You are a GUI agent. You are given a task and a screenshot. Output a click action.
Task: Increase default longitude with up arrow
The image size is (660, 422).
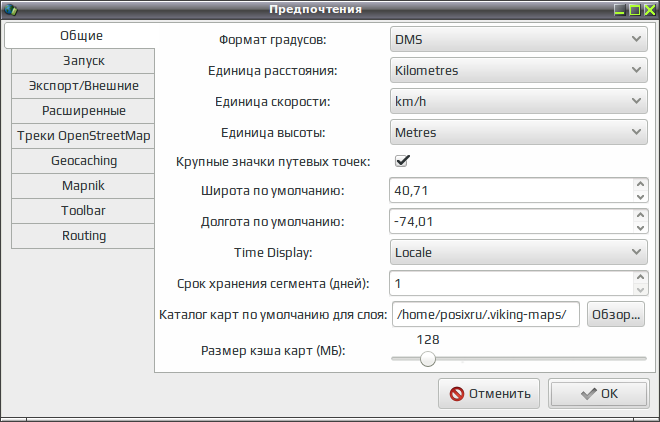coord(641,215)
